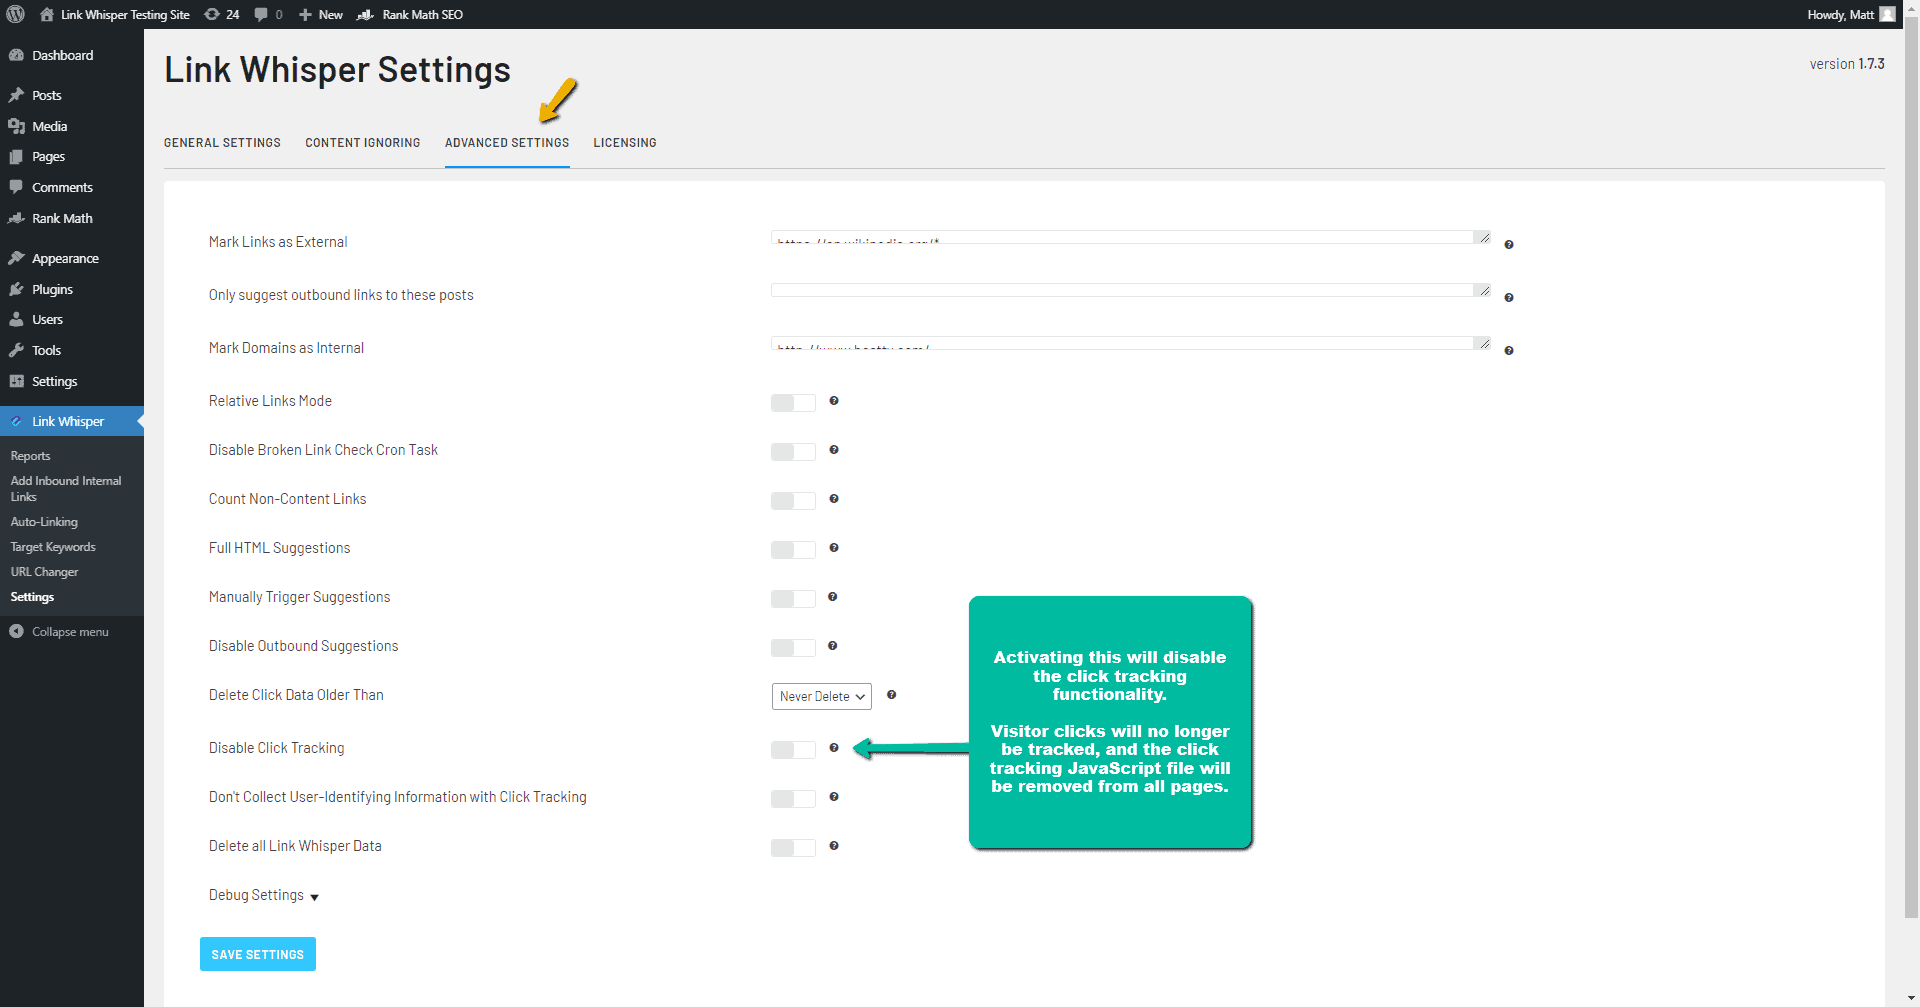Toggle Delete all Link Whisper Data switch
The image size is (1920, 1007).
792,847
